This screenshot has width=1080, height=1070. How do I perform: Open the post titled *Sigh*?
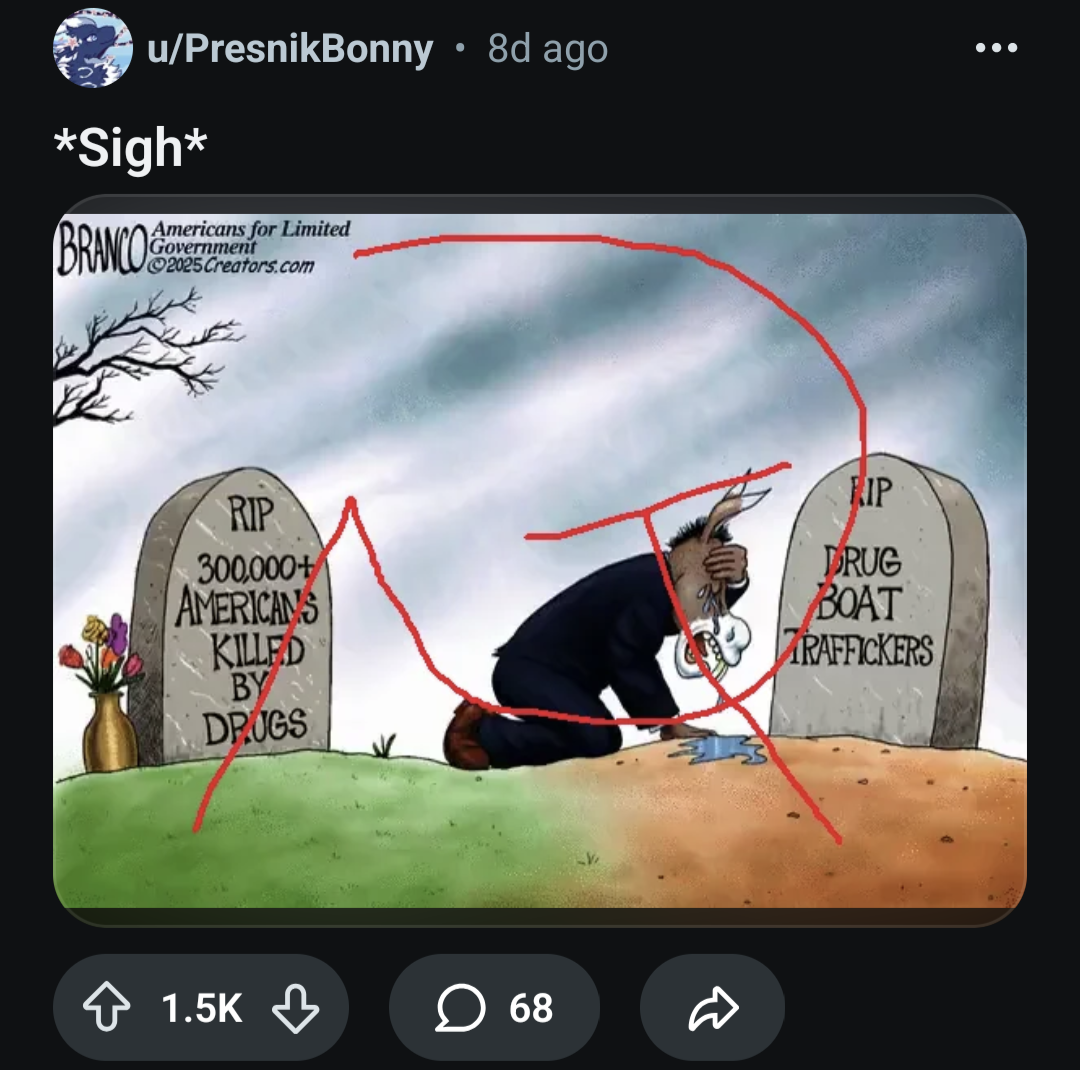click(131, 149)
